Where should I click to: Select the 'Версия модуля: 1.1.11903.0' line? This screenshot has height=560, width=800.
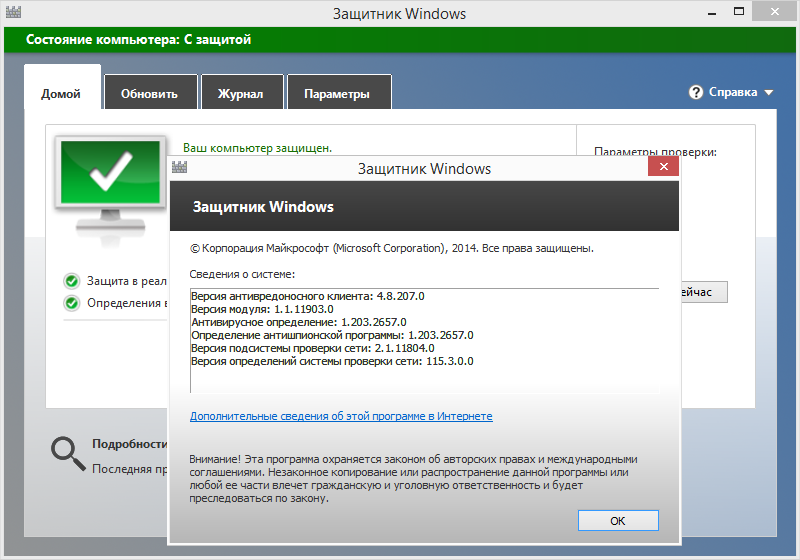tap(262, 309)
